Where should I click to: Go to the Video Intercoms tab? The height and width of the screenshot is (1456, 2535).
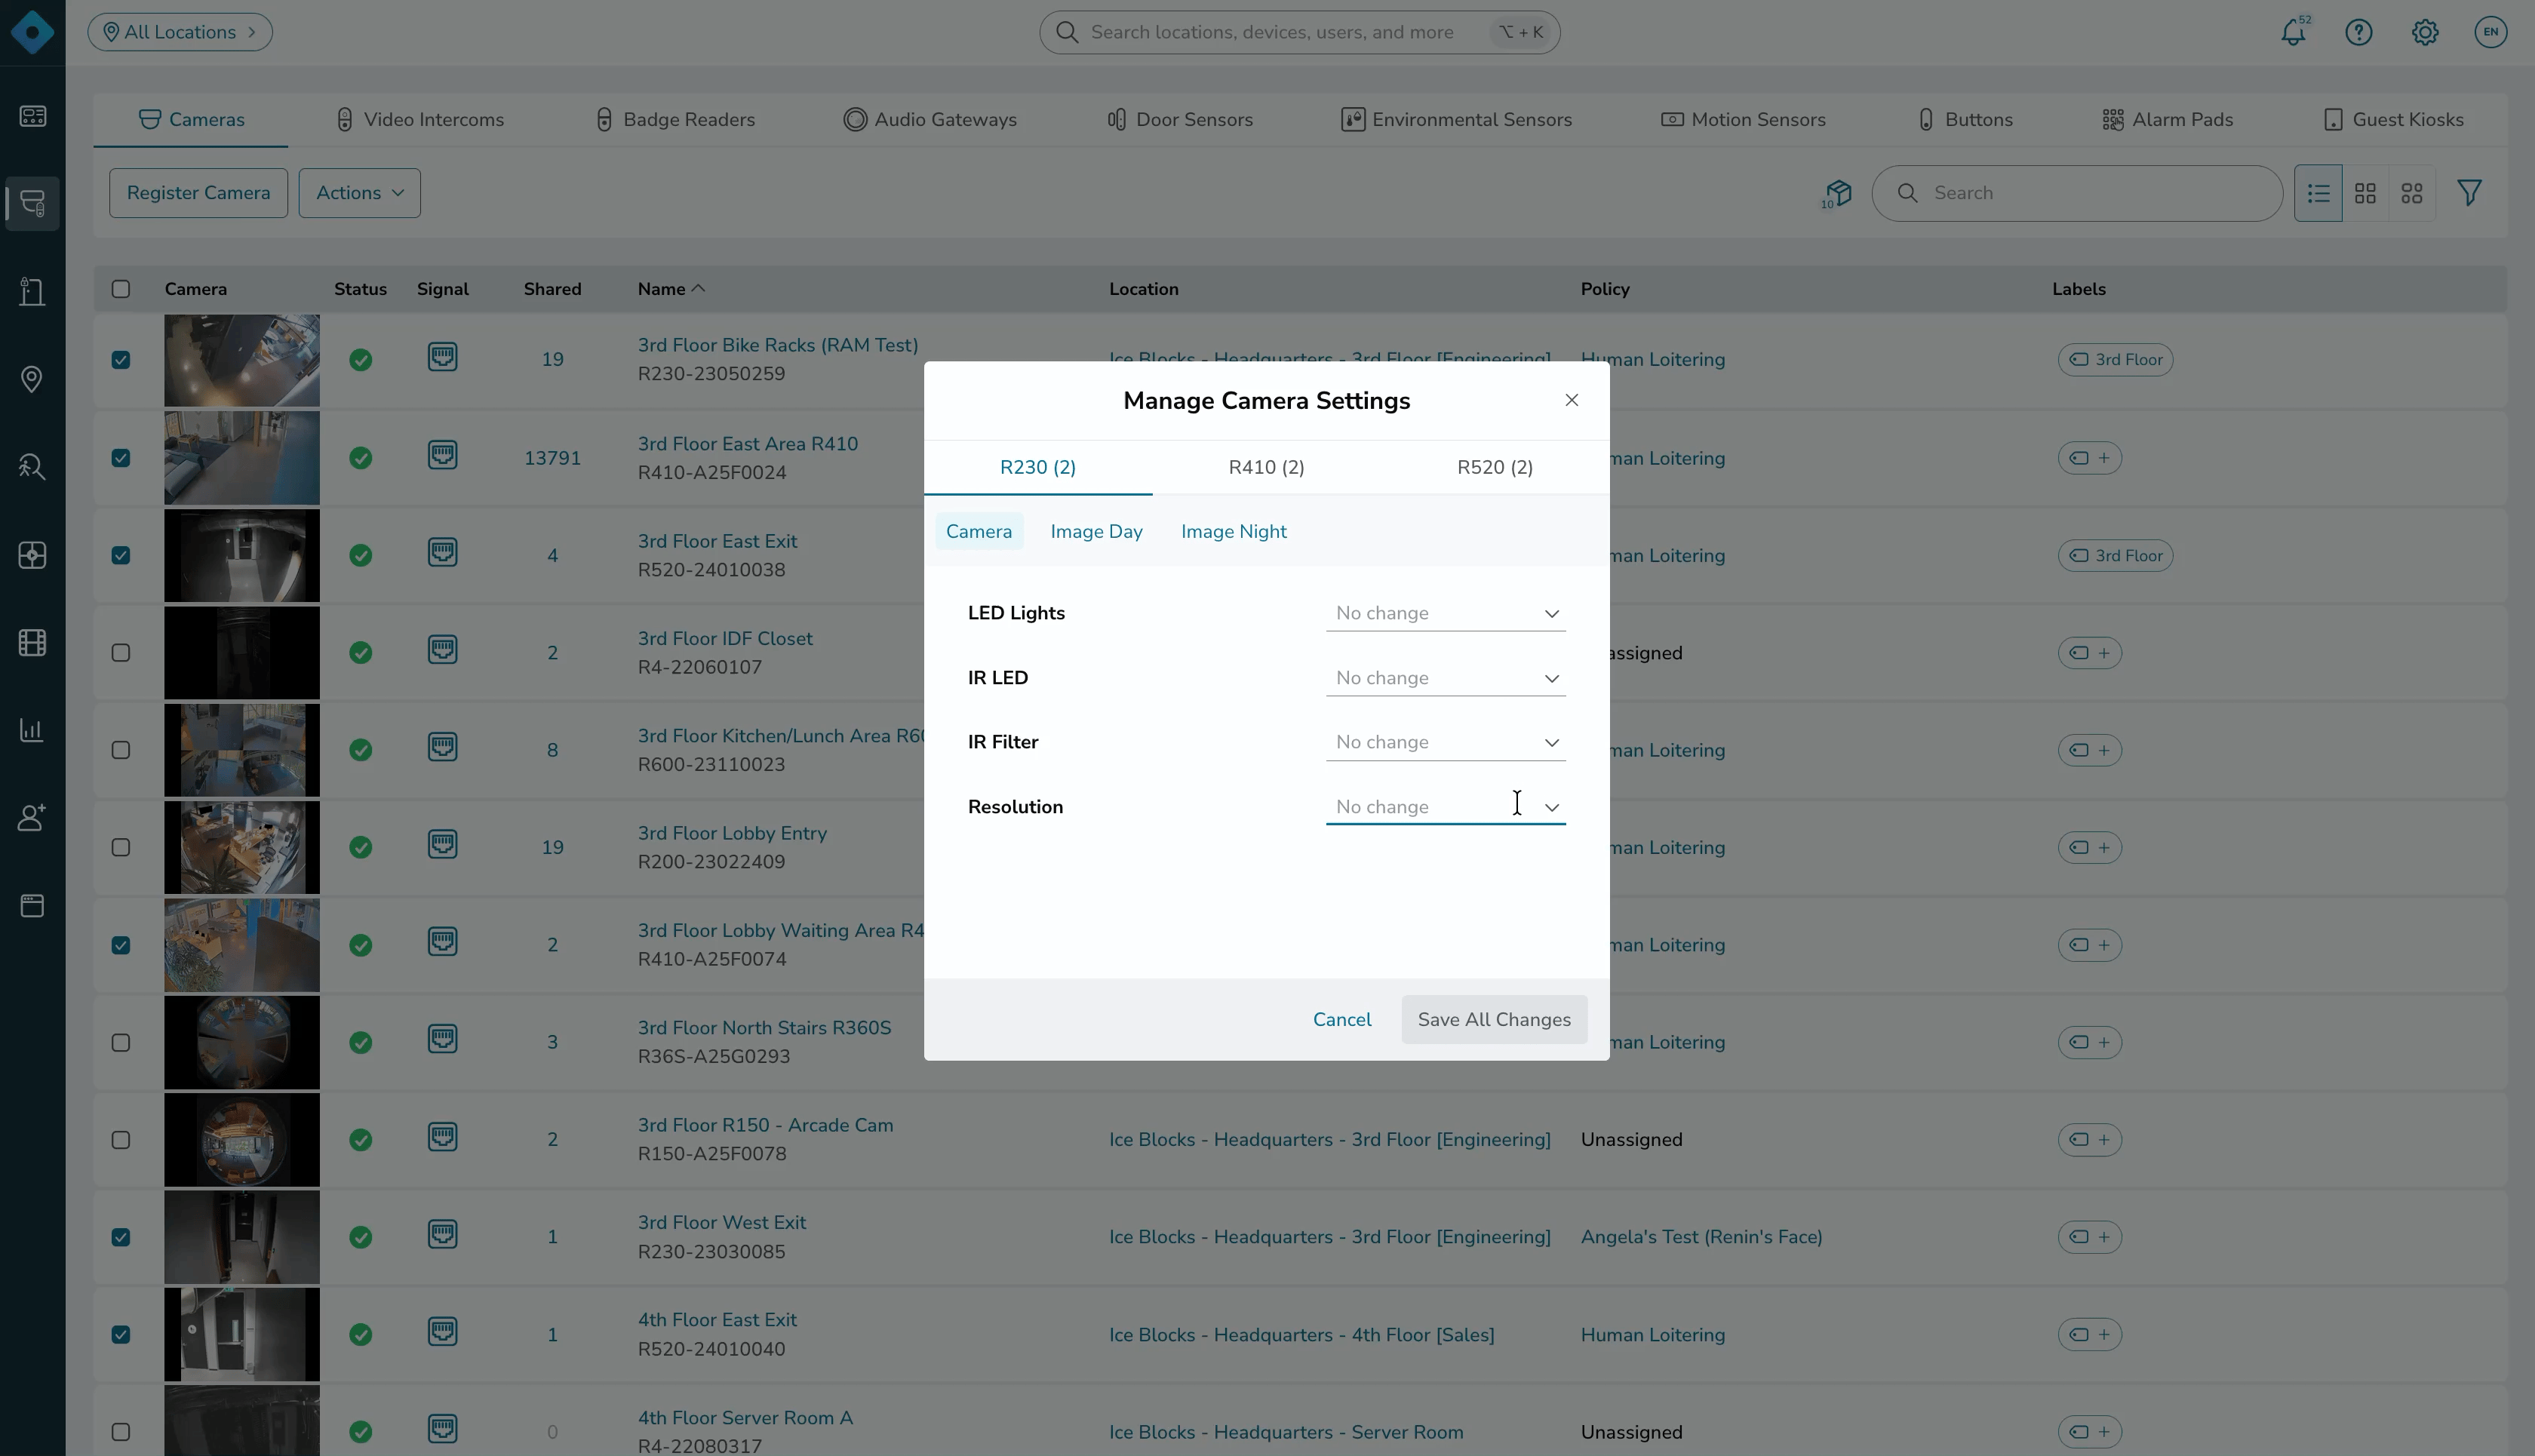pos(420,120)
